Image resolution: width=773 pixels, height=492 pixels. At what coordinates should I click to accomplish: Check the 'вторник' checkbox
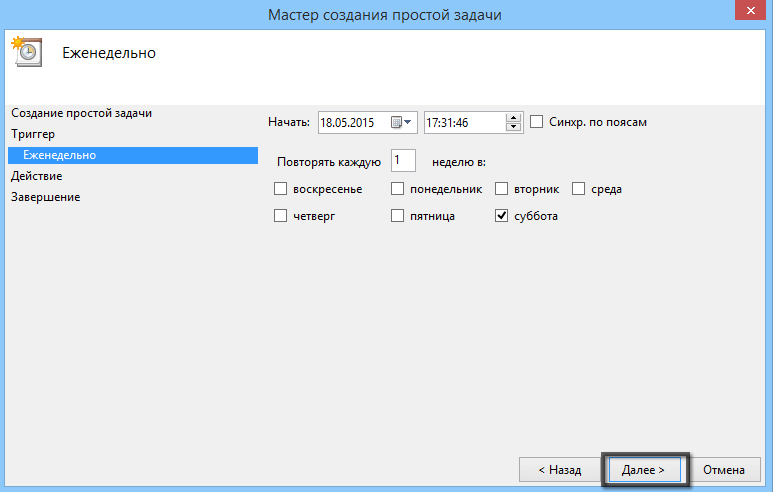(501, 189)
